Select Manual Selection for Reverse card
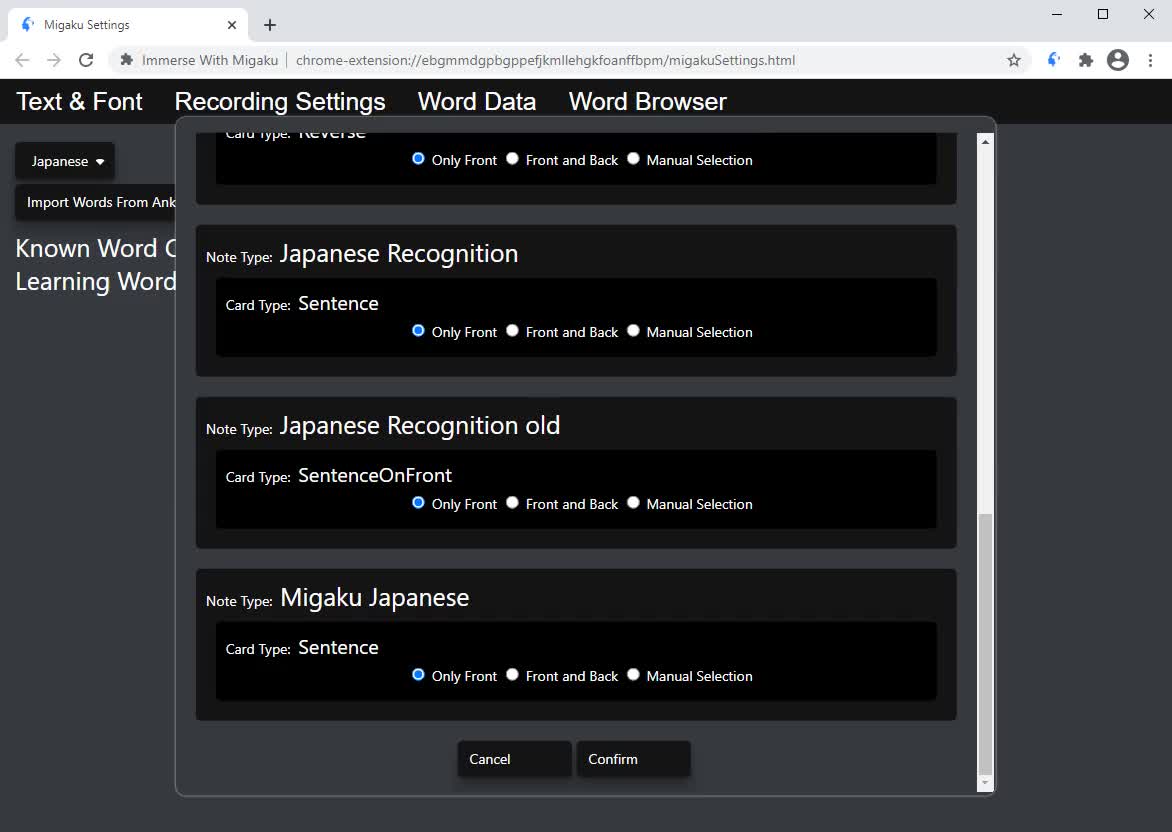 tap(633, 158)
